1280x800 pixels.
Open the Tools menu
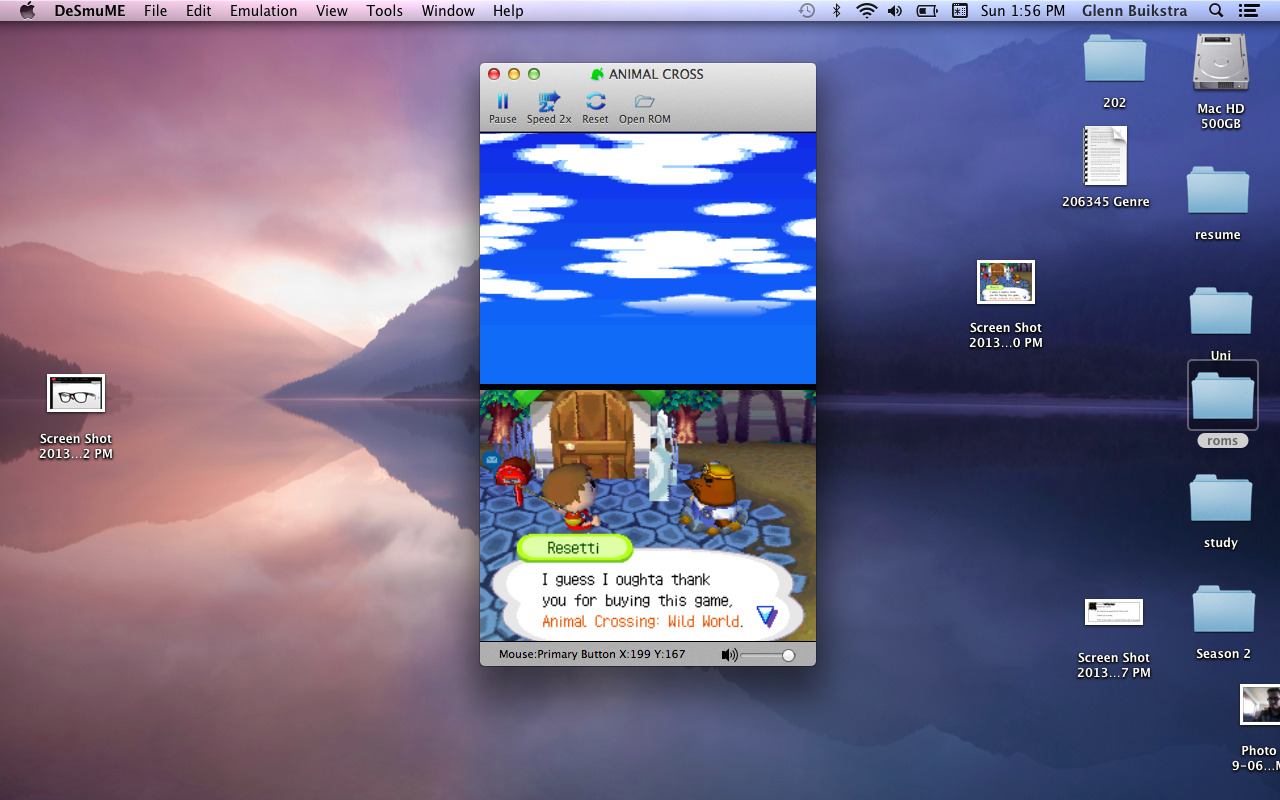384,11
